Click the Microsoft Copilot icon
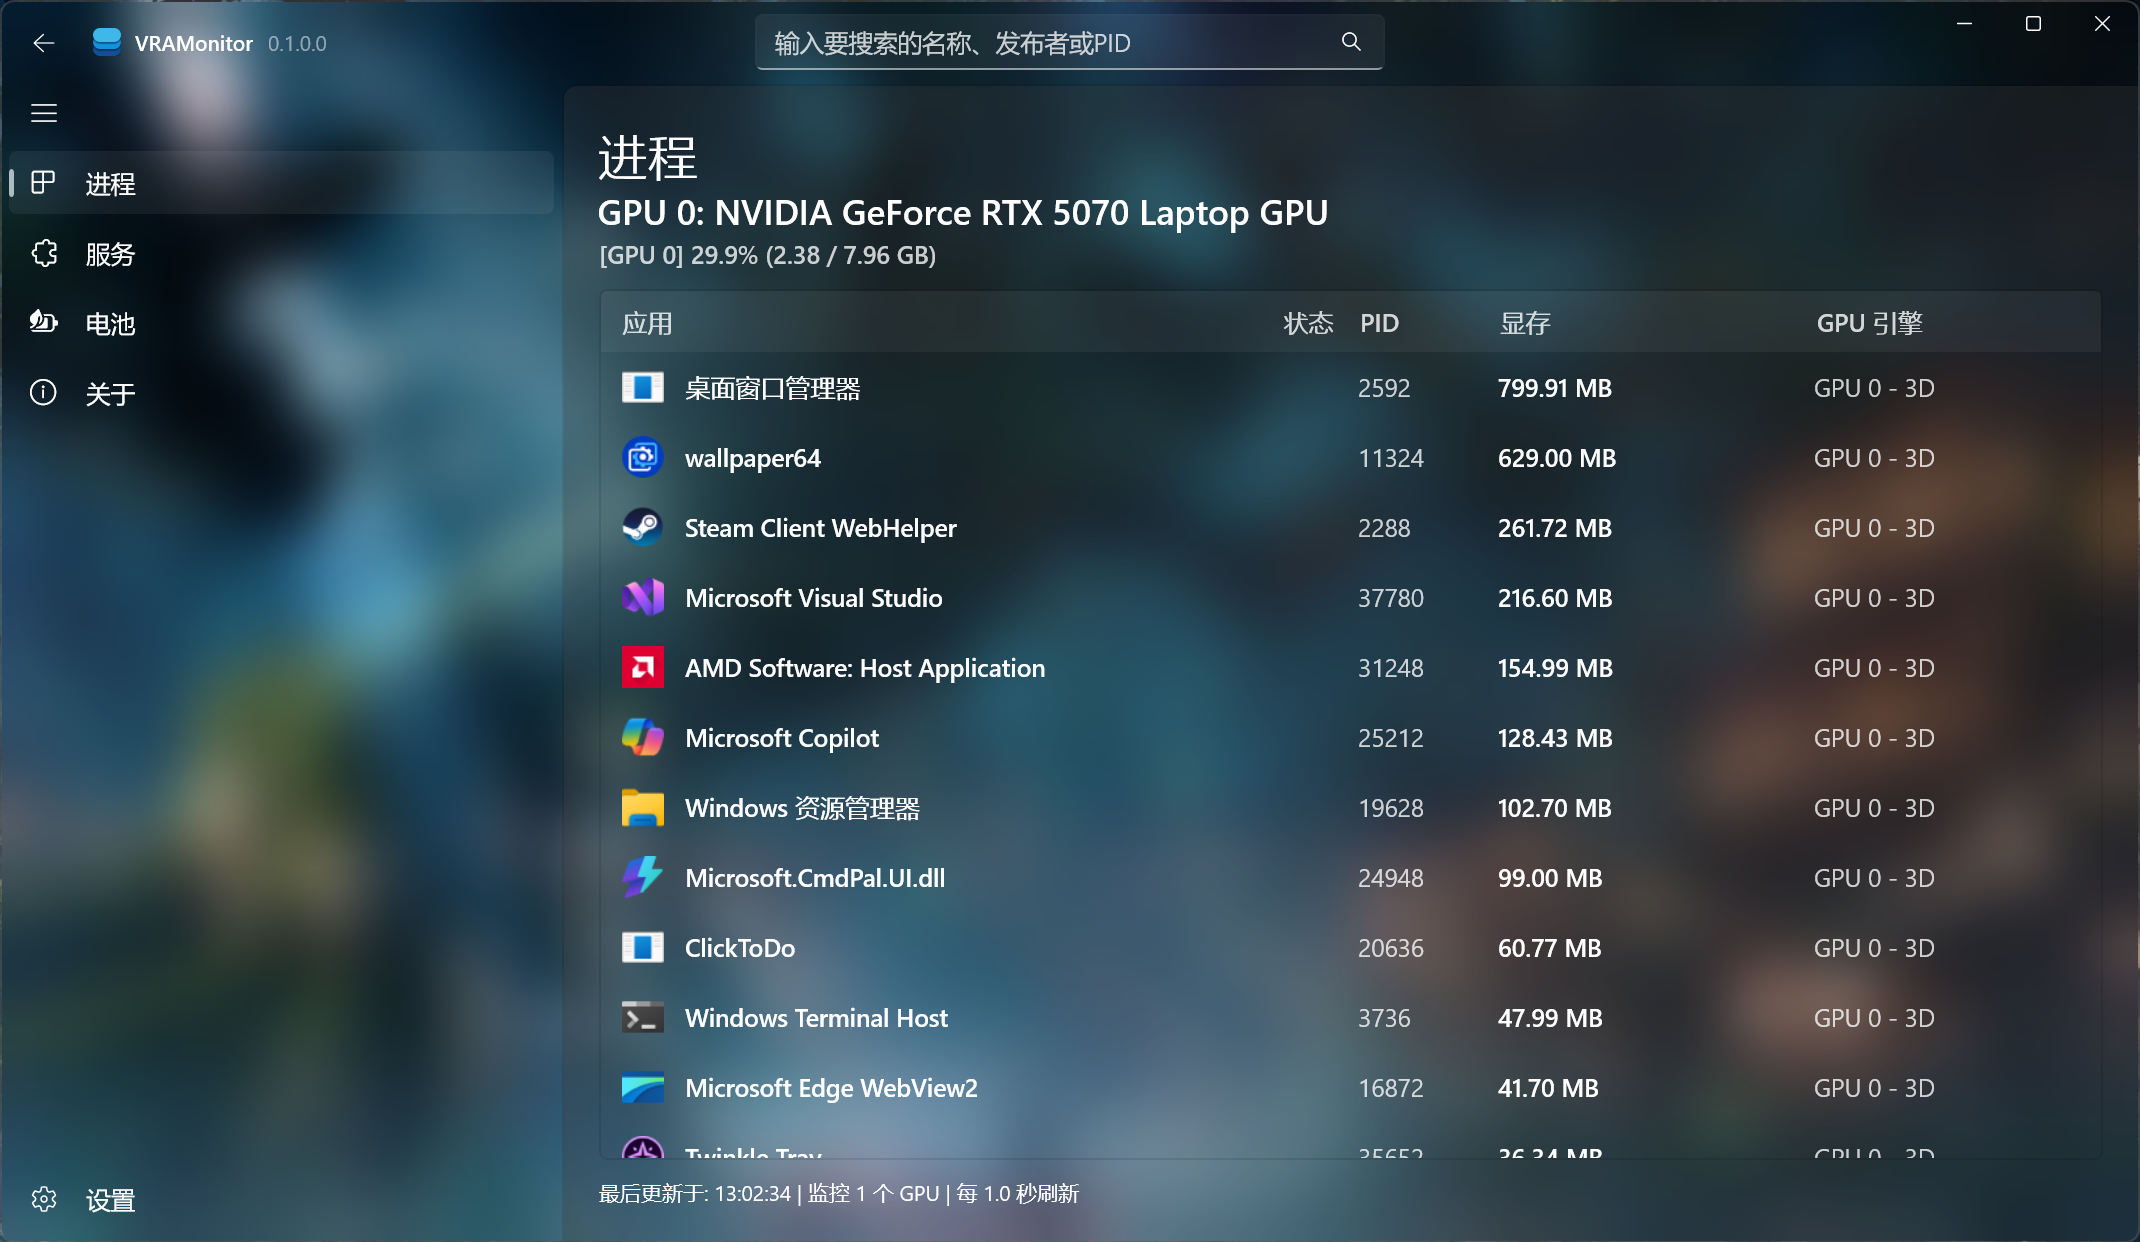The width and height of the screenshot is (2140, 1242). 642,738
